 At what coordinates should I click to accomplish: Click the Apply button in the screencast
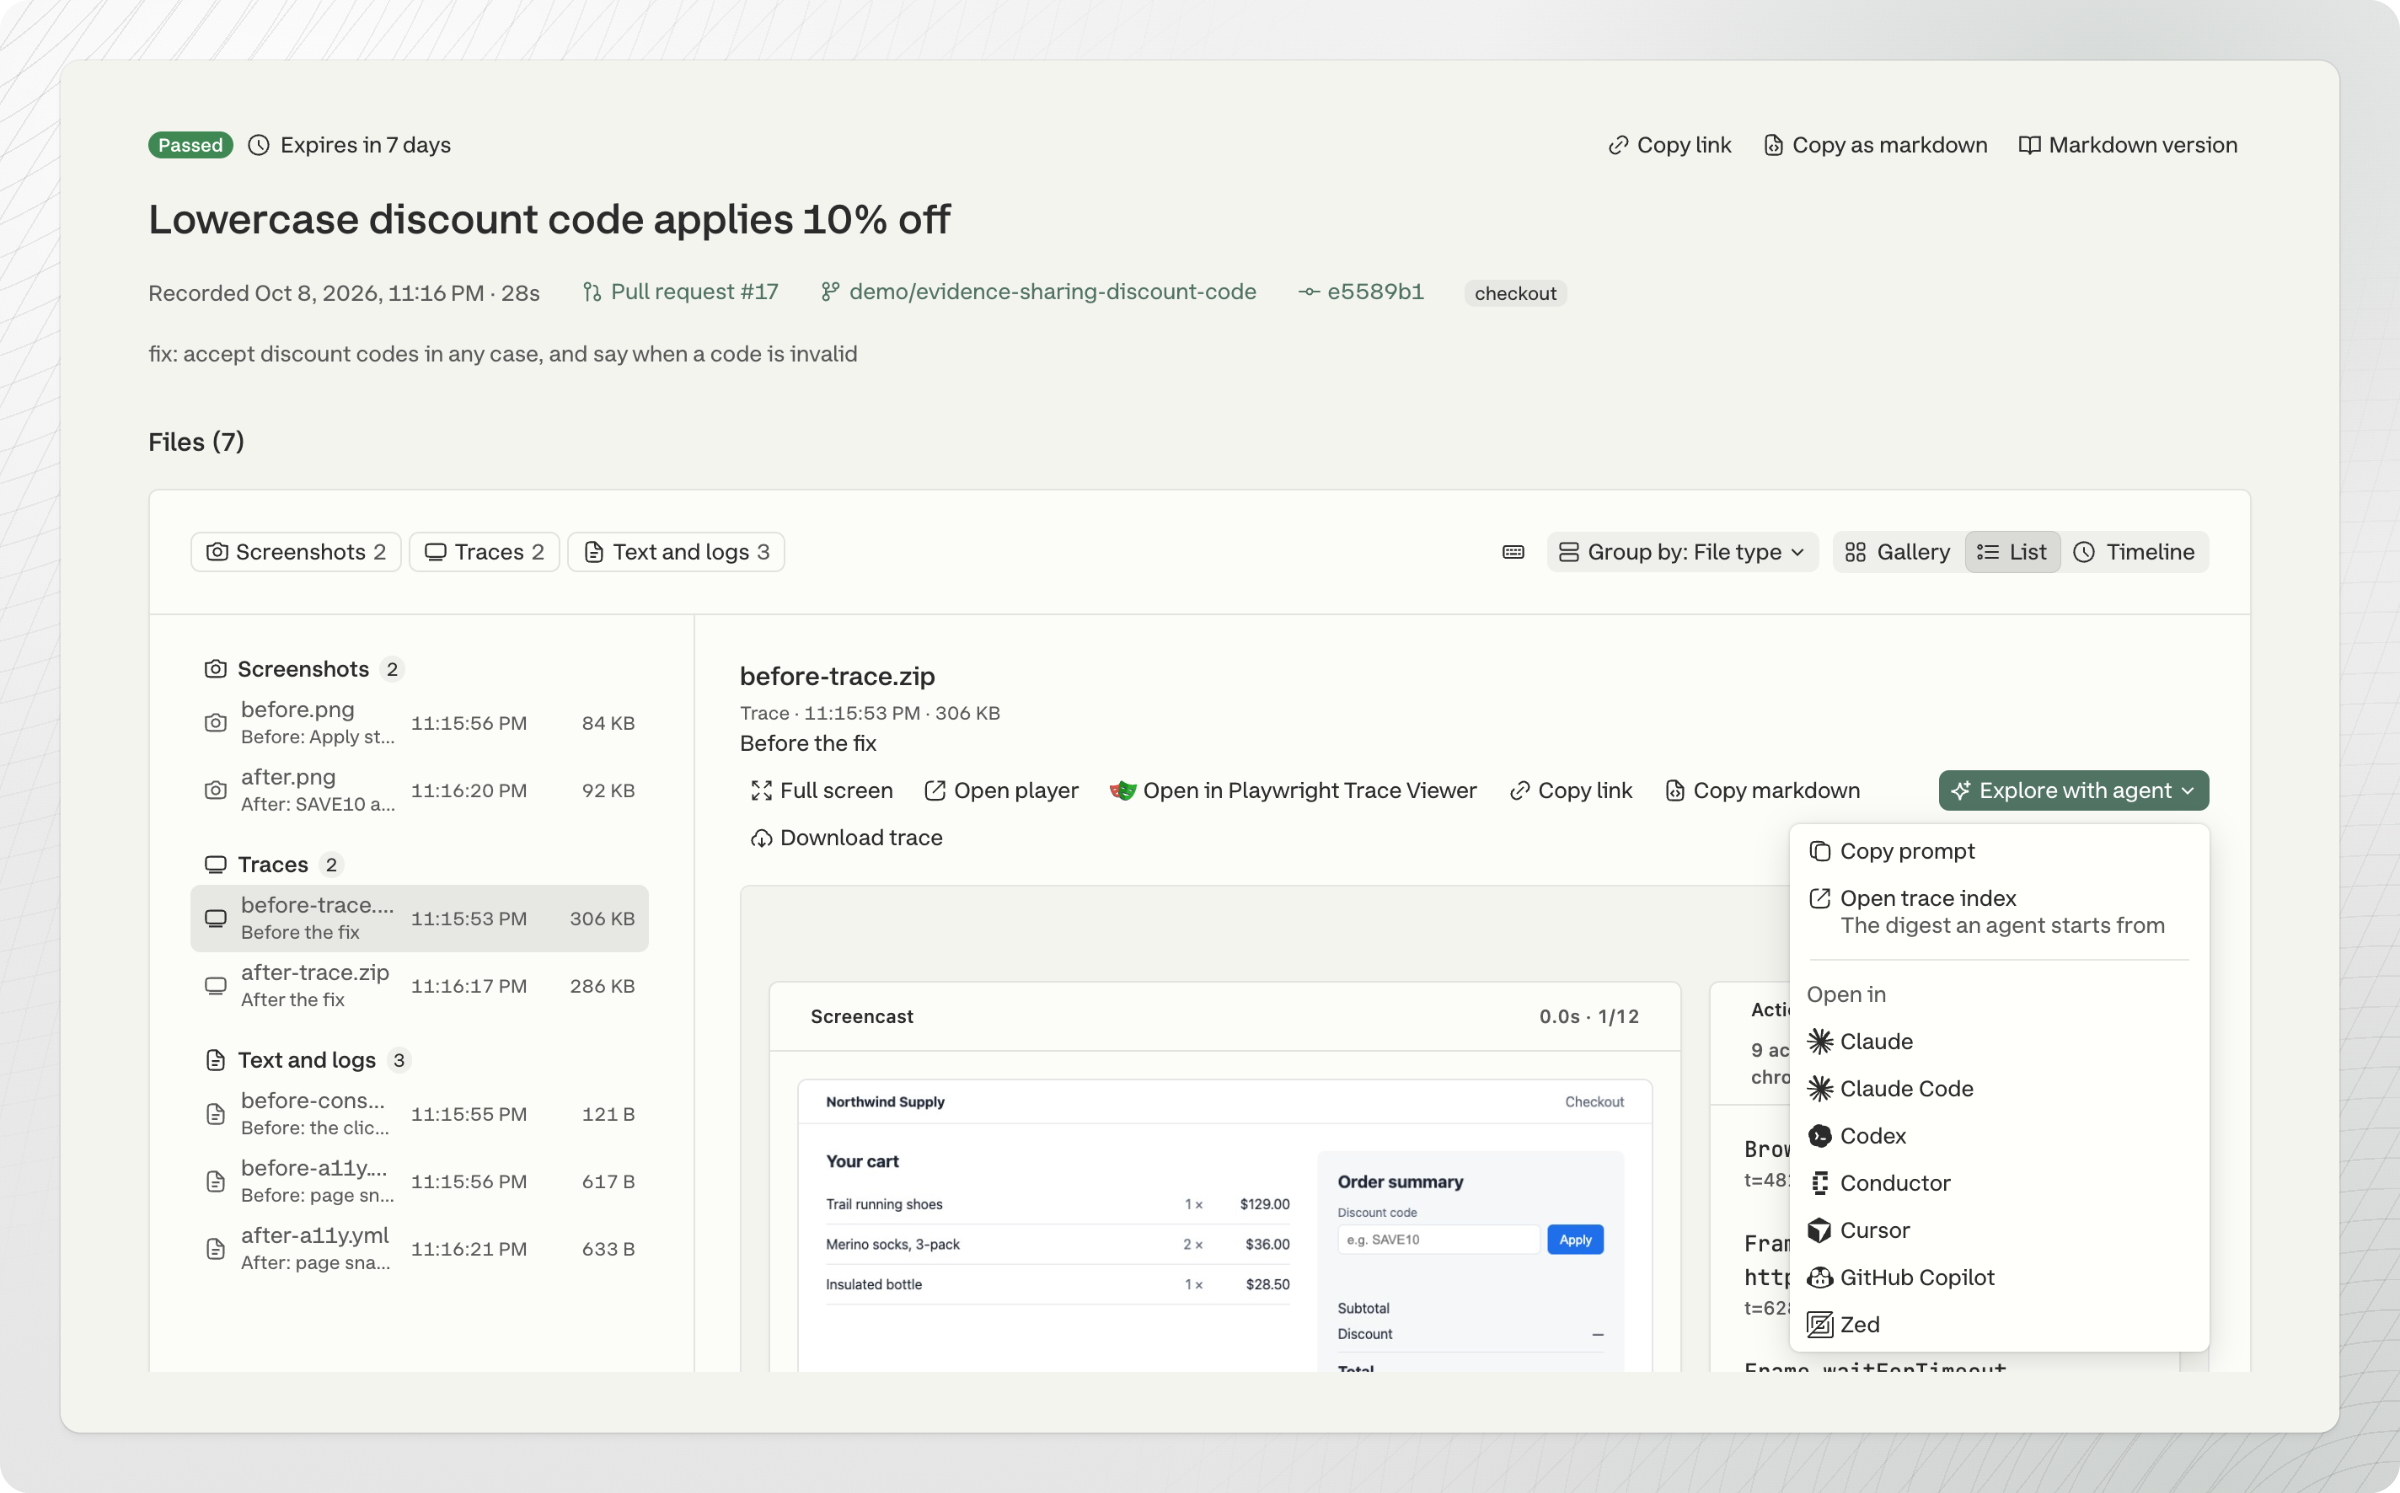point(1575,1239)
